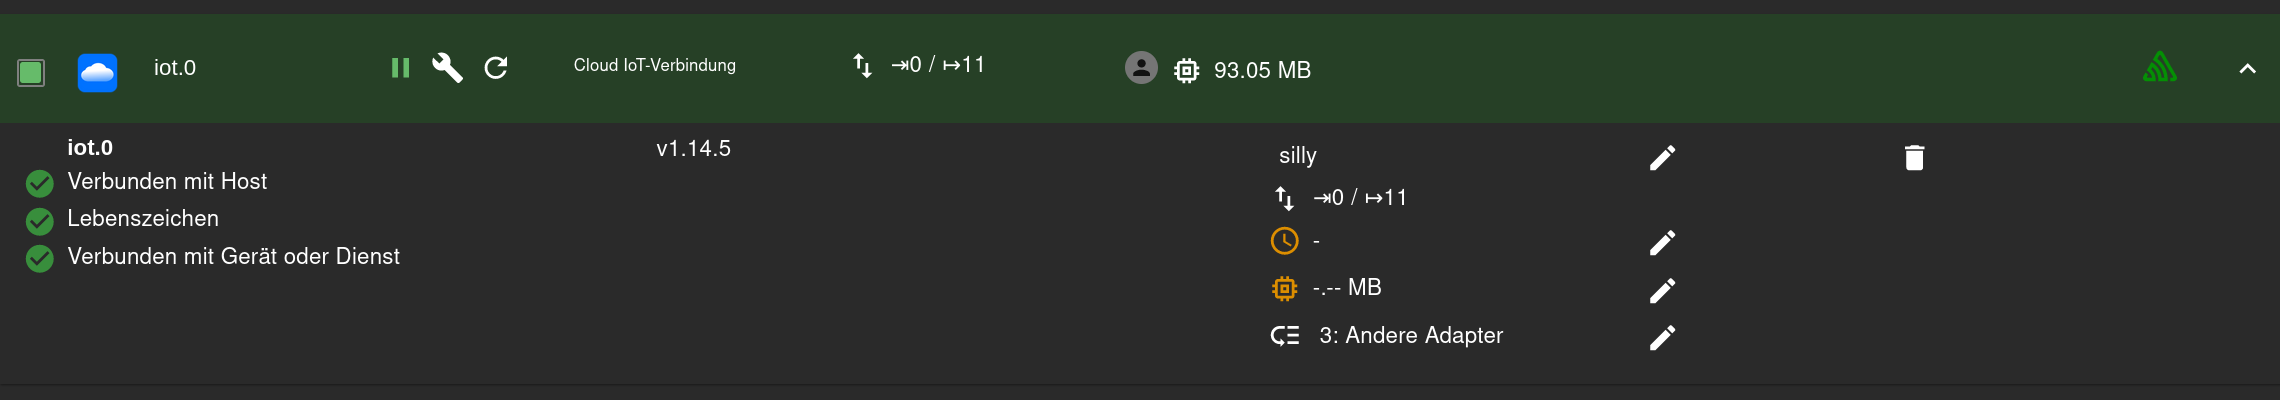
Task: Edit the memory limit setting
Action: pyautogui.click(x=1662, y=290)
